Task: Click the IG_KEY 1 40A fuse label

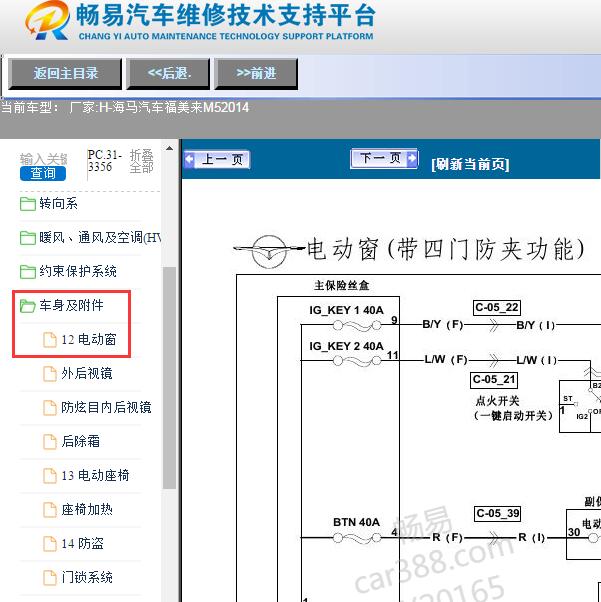Action: point(346,310)
